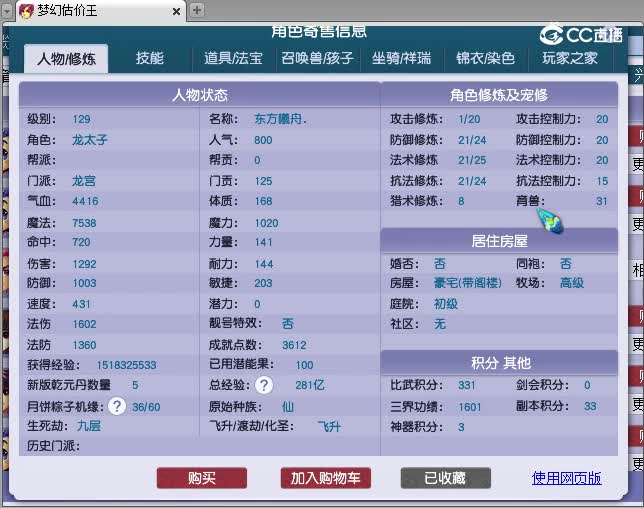
Task: Close the 梦幻估价王 tab
Action: (176, 11)
